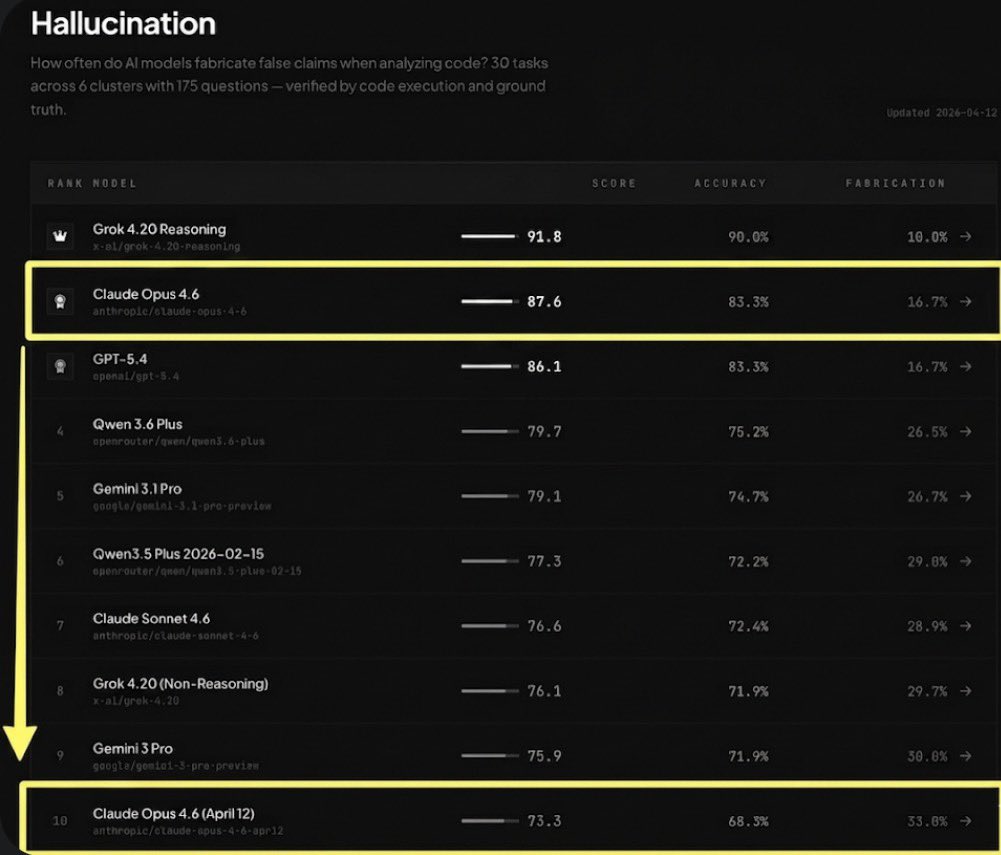Open the Grok 4.20 Reasoning model link
Image resolution: width=1001 pixels, height=855 pixels.
pyautogui.click(x=159, y=229)
